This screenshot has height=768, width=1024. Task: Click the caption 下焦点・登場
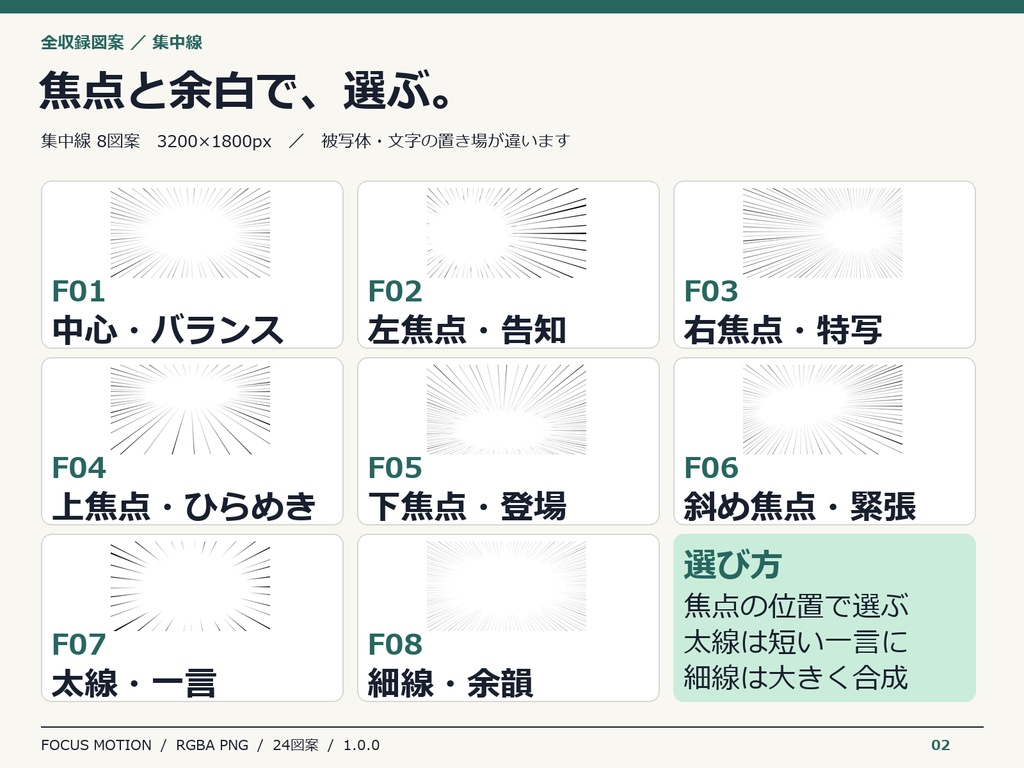click(x=467, y=506)
